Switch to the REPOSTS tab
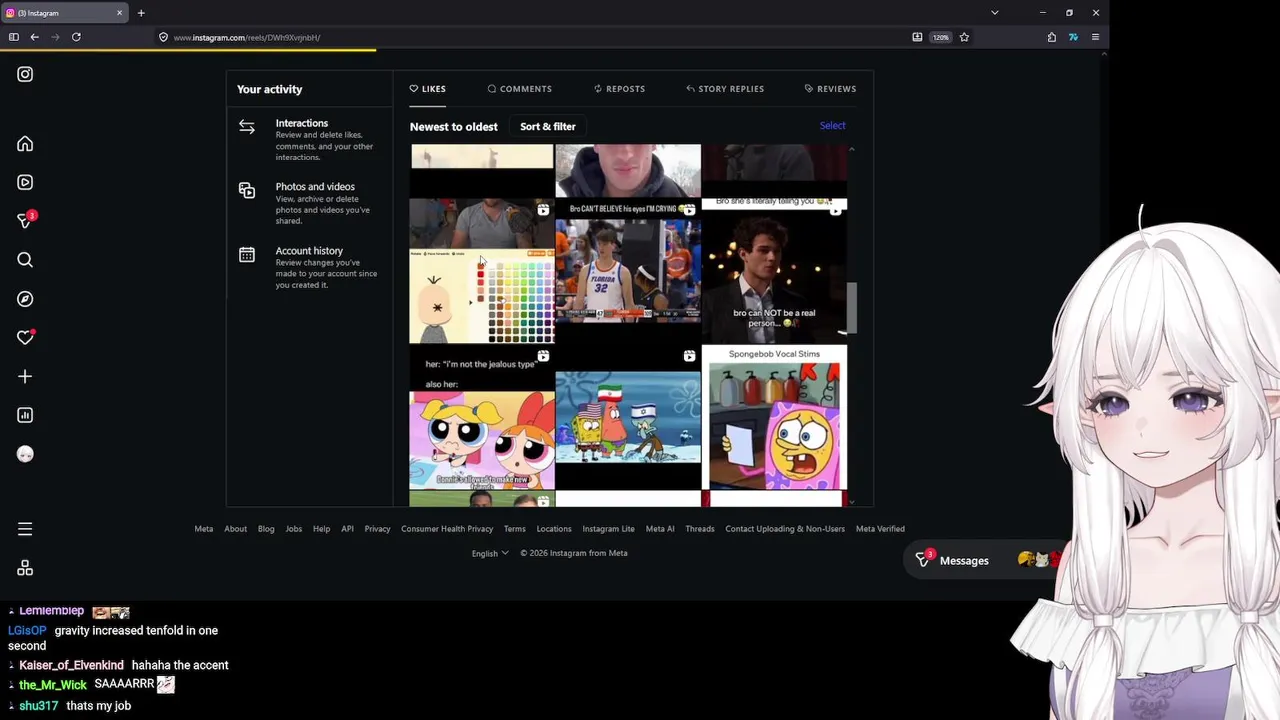The image size is (1280, 720). [619, 89]
